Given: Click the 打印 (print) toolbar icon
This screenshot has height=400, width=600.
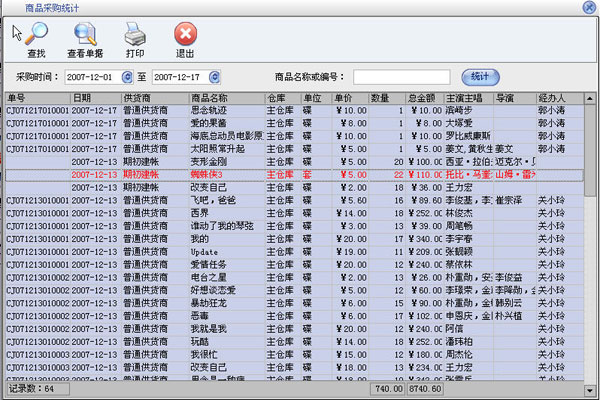Looking at the screenshot, I should click(135, 39).
